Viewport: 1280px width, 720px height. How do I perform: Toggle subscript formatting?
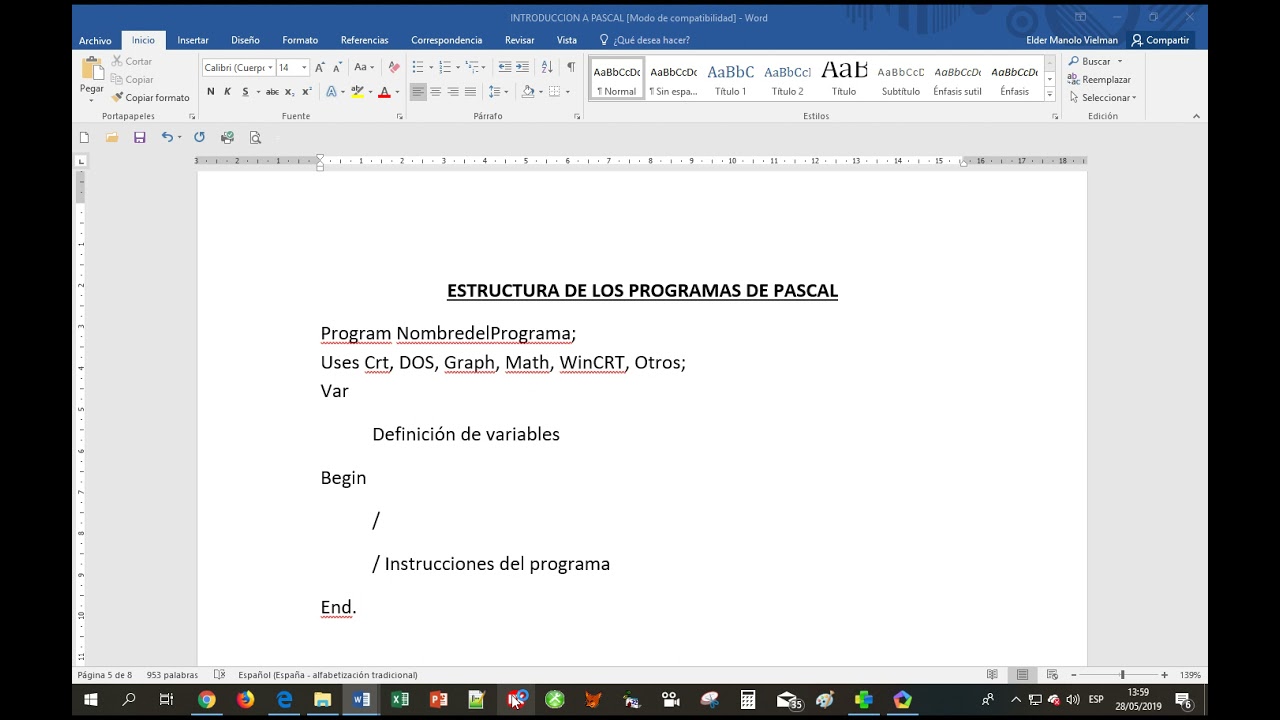point(289,91)
